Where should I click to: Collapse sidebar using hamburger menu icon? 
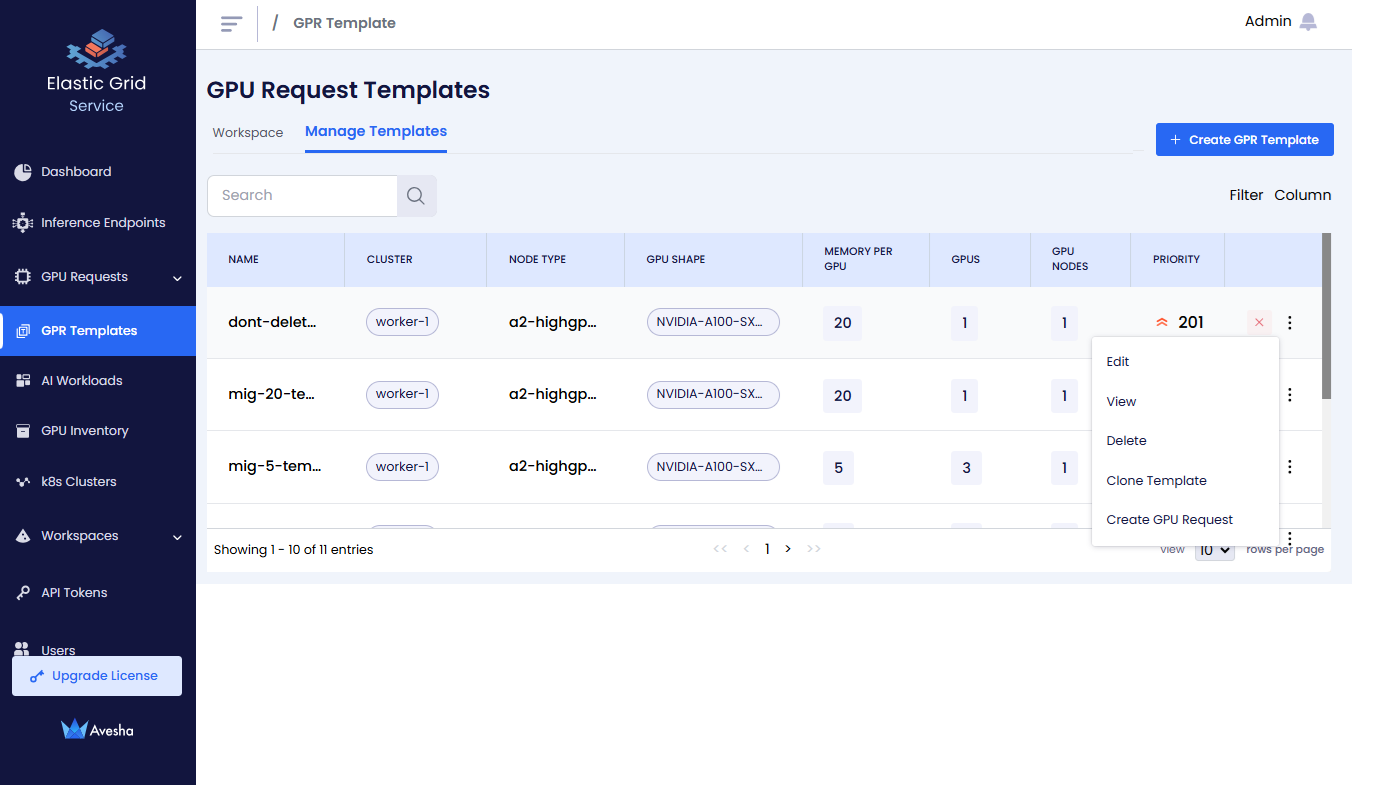pos(232,24)
